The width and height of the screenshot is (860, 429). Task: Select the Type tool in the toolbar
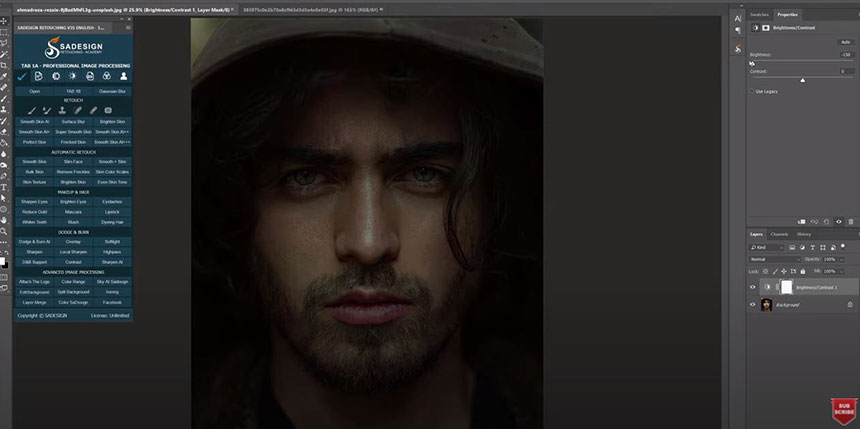pyautogui.click(x=5, y=186)
